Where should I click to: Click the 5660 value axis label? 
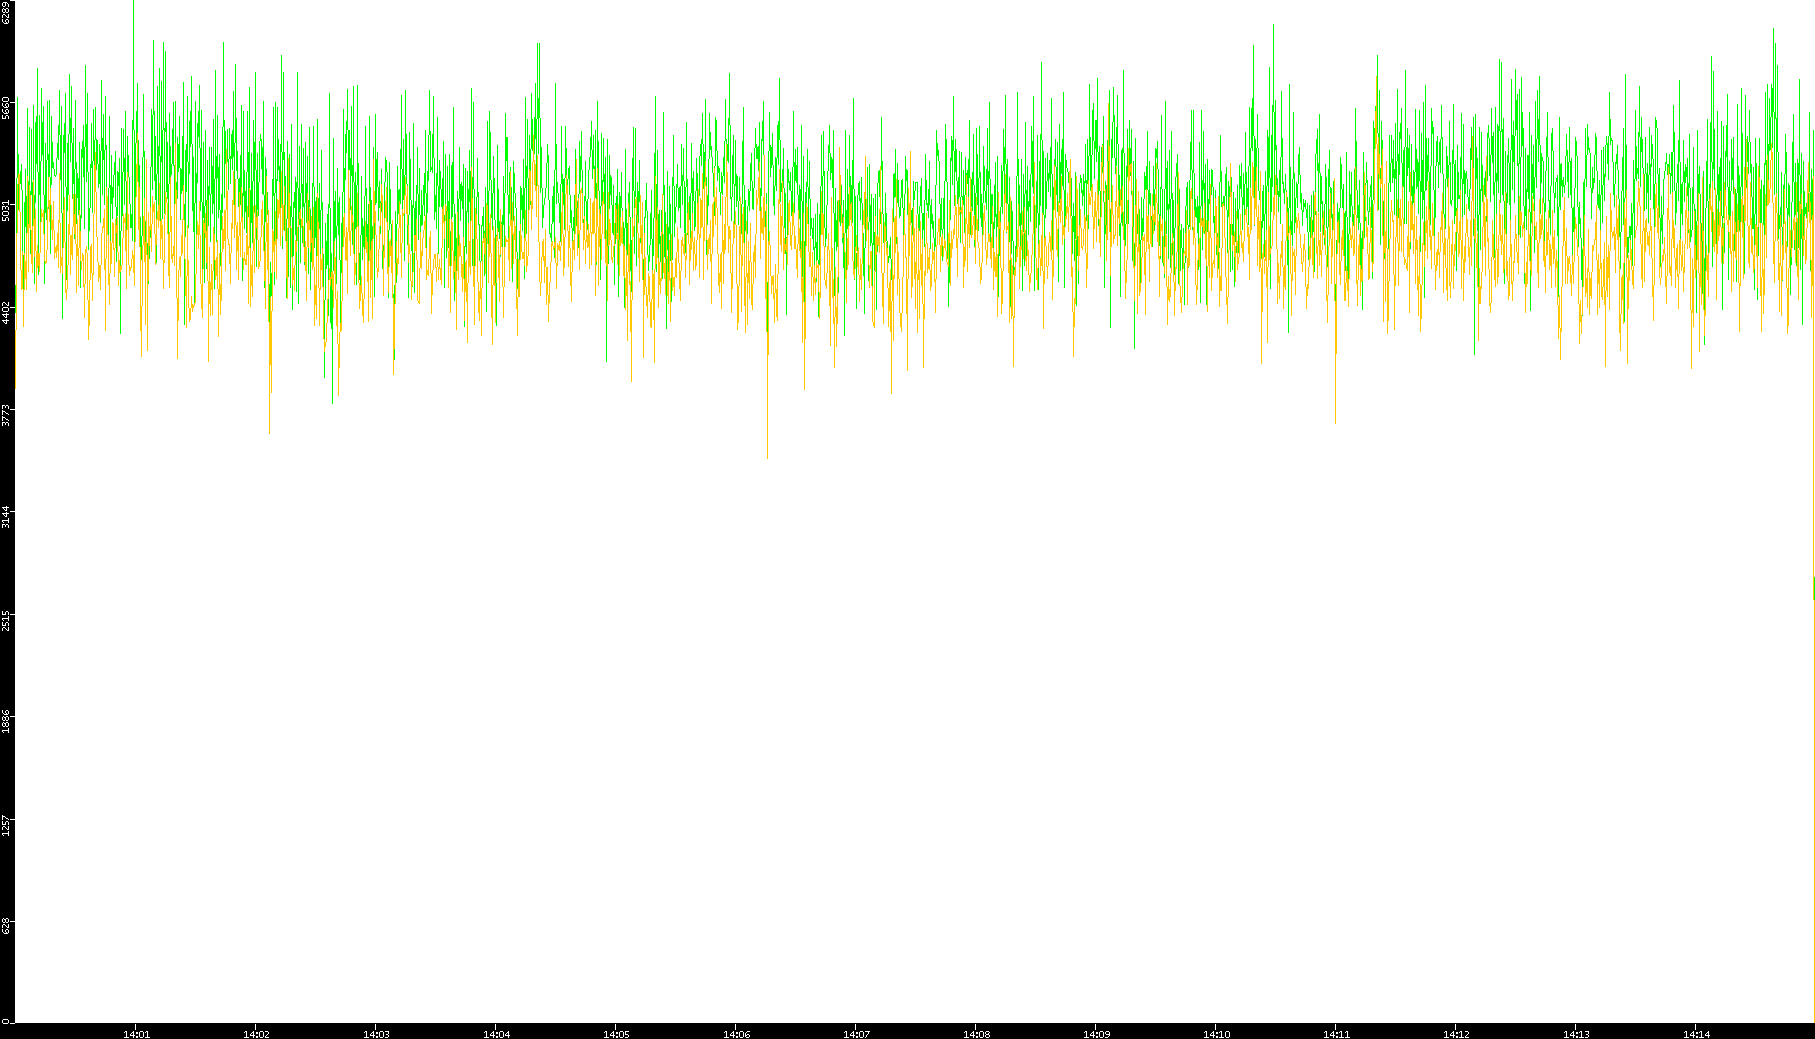(6, 107)
